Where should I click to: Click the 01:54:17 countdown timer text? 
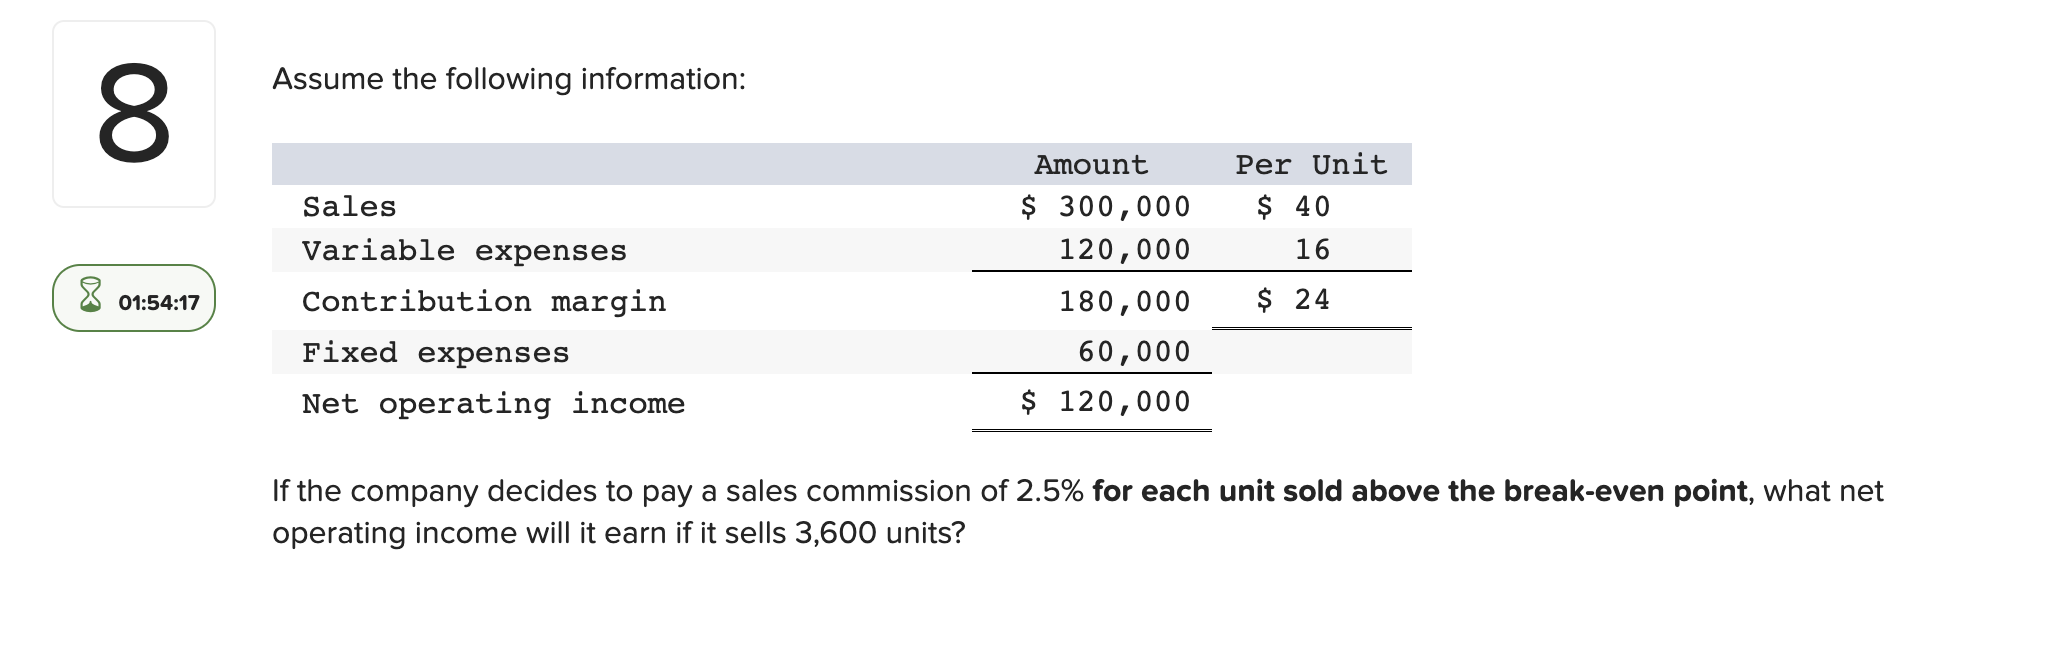[159, 302]
